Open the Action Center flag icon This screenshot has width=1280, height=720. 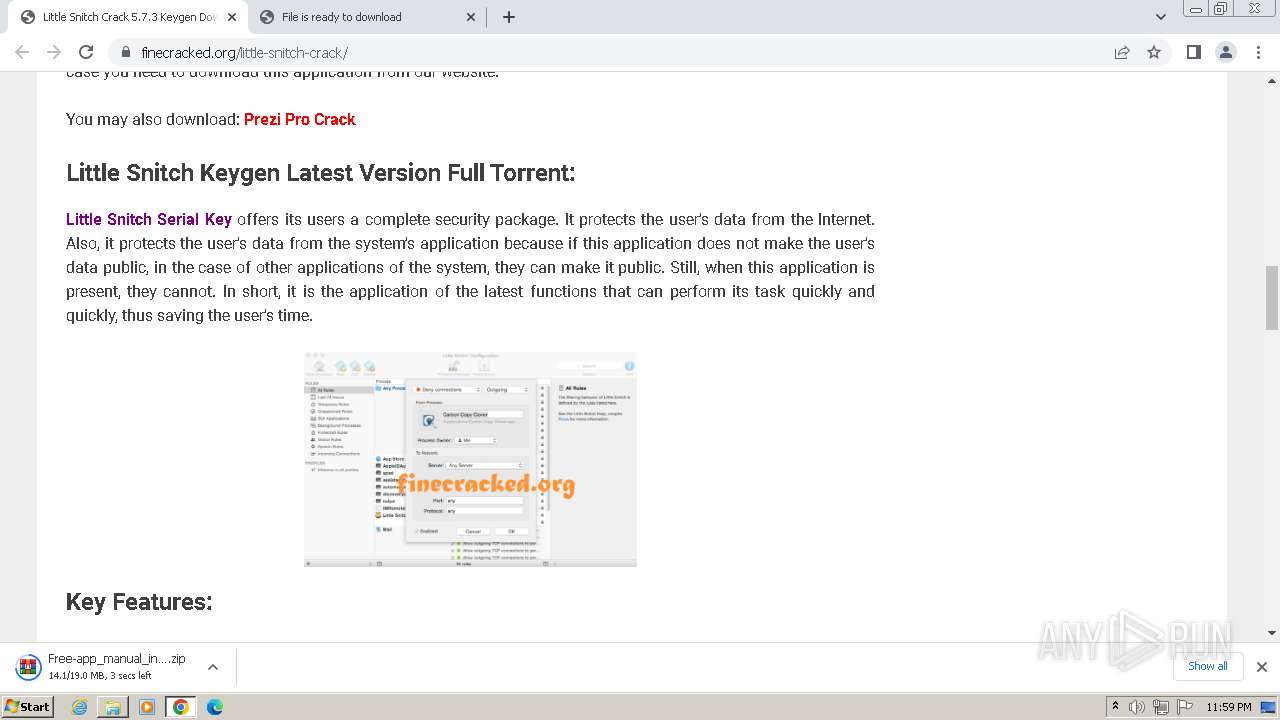[x=1184, y=707]
